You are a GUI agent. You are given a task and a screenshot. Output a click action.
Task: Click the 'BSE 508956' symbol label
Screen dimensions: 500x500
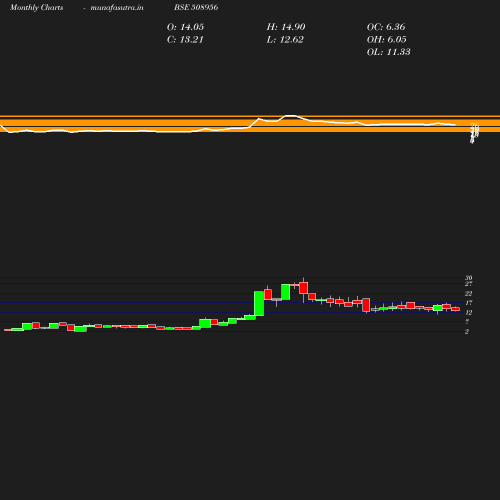click(196, 7)
